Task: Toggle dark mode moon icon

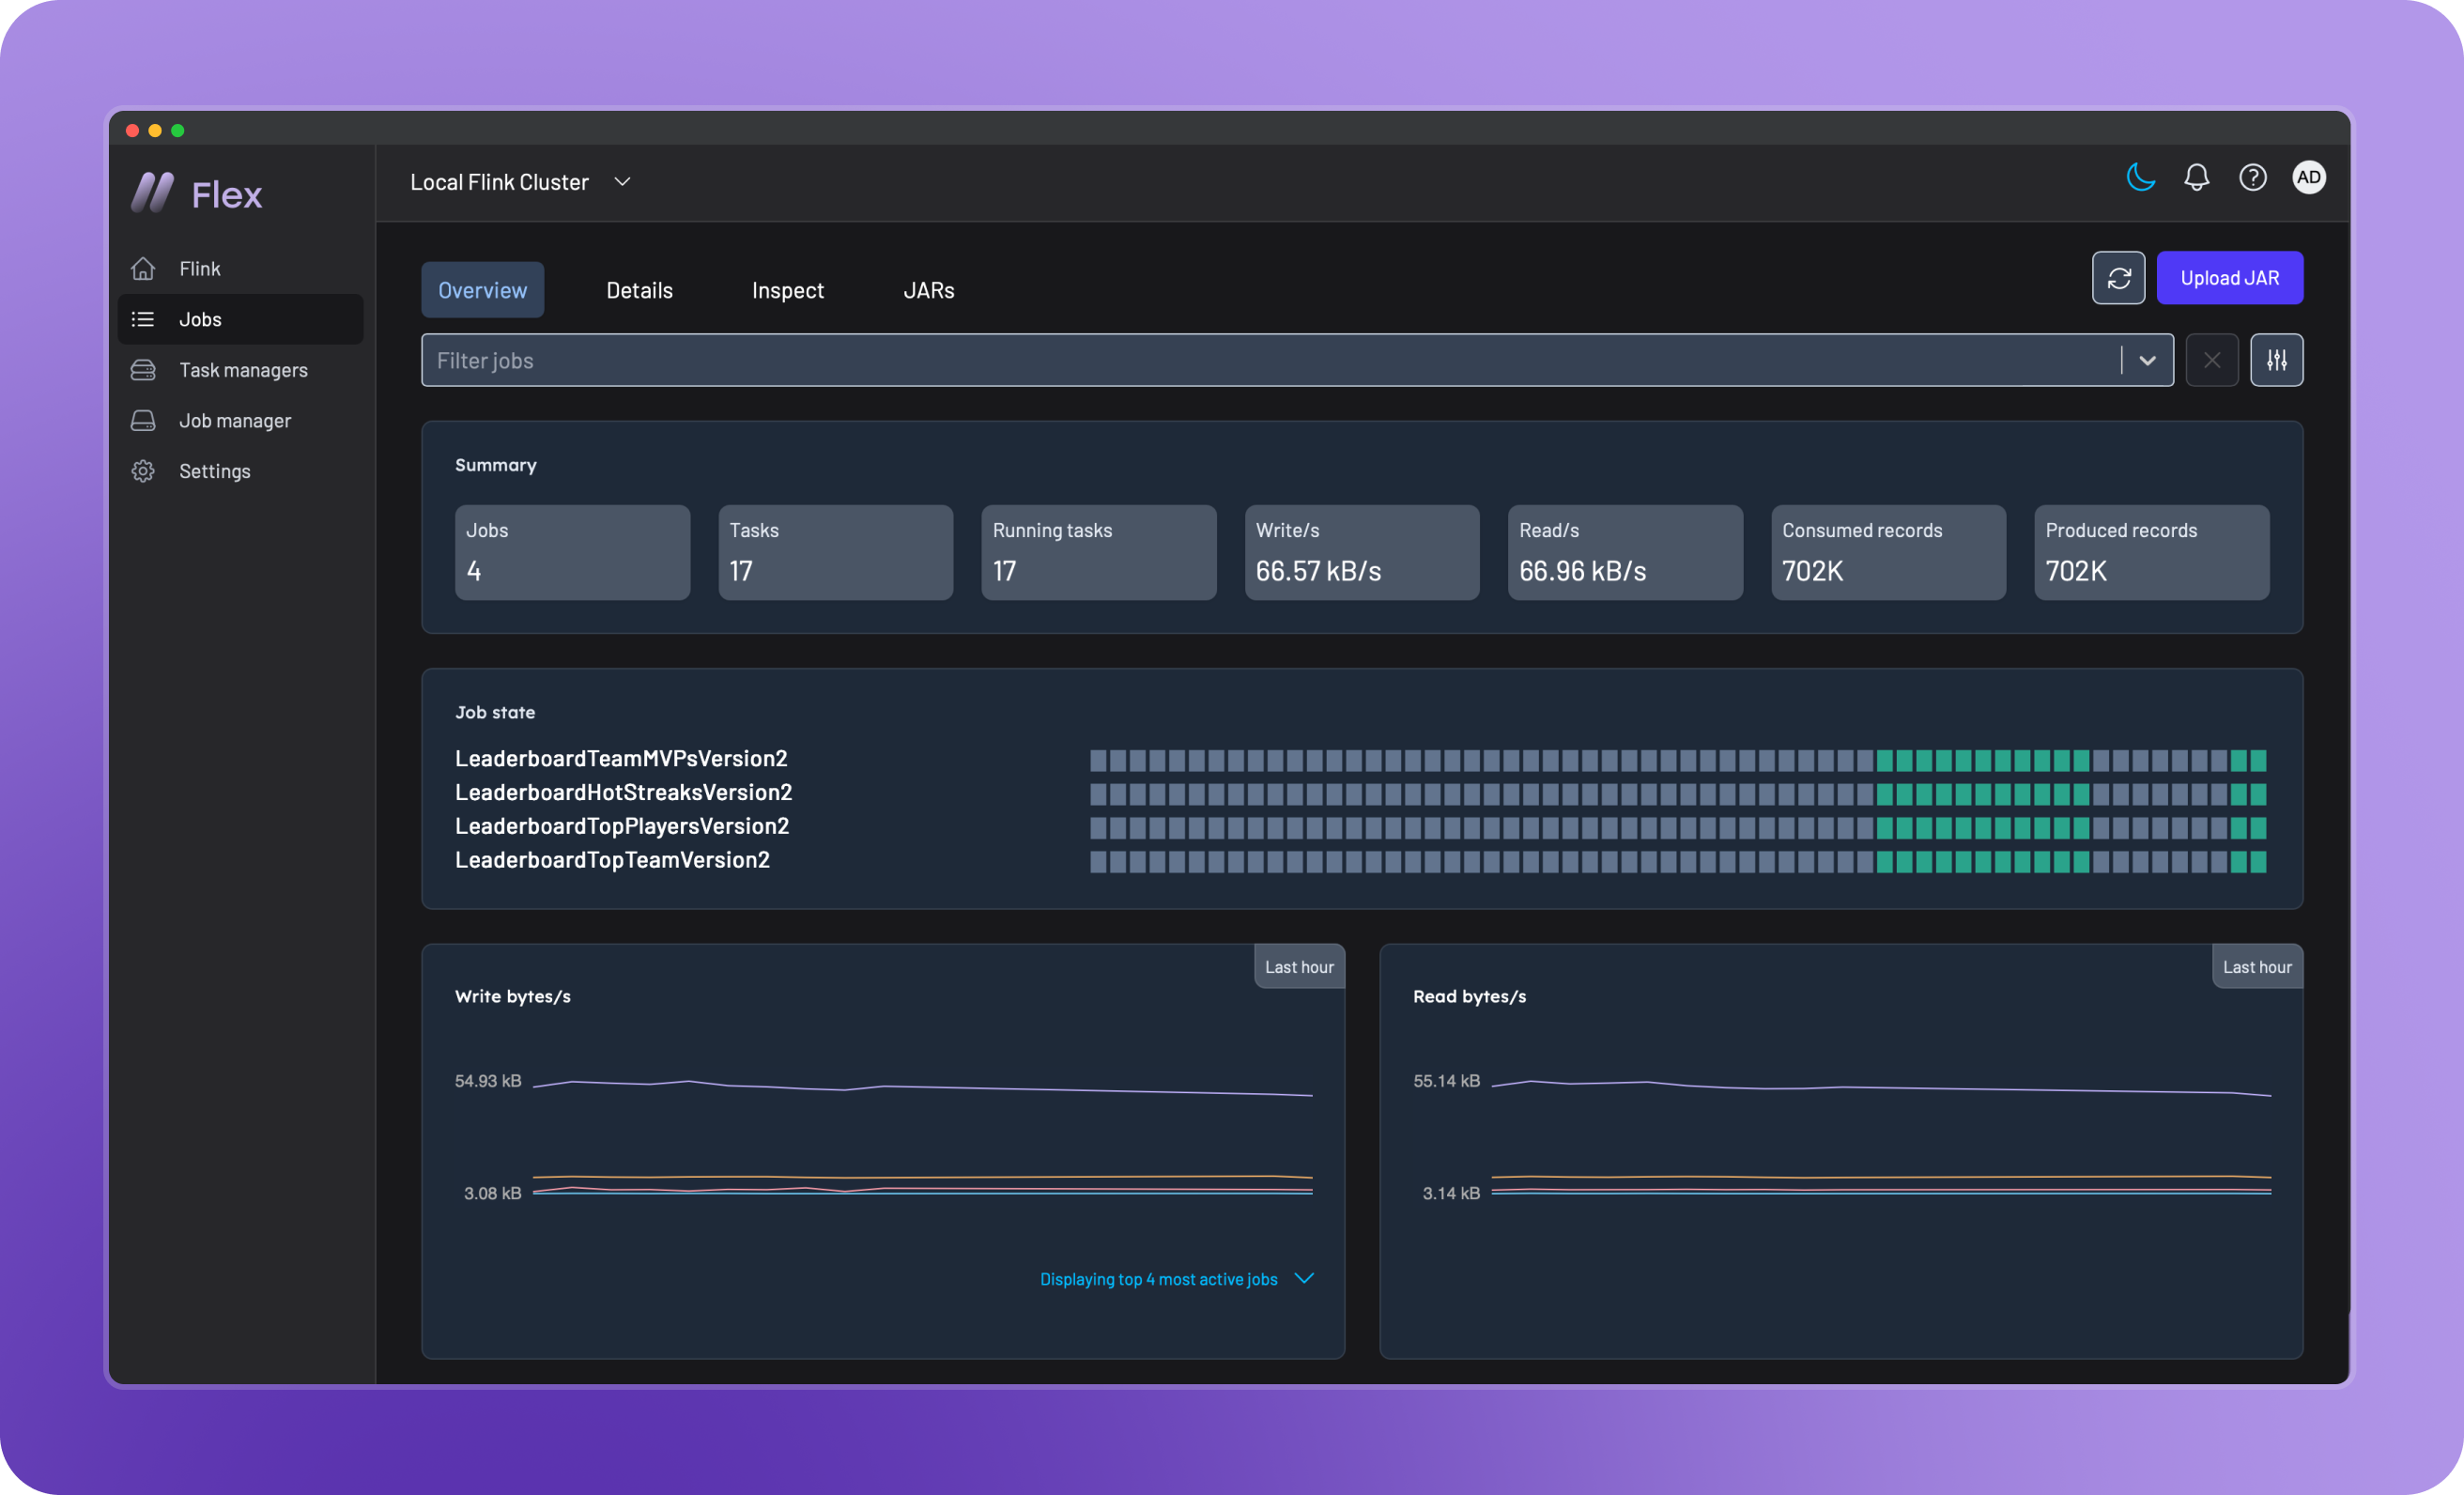Action: 2140,178
